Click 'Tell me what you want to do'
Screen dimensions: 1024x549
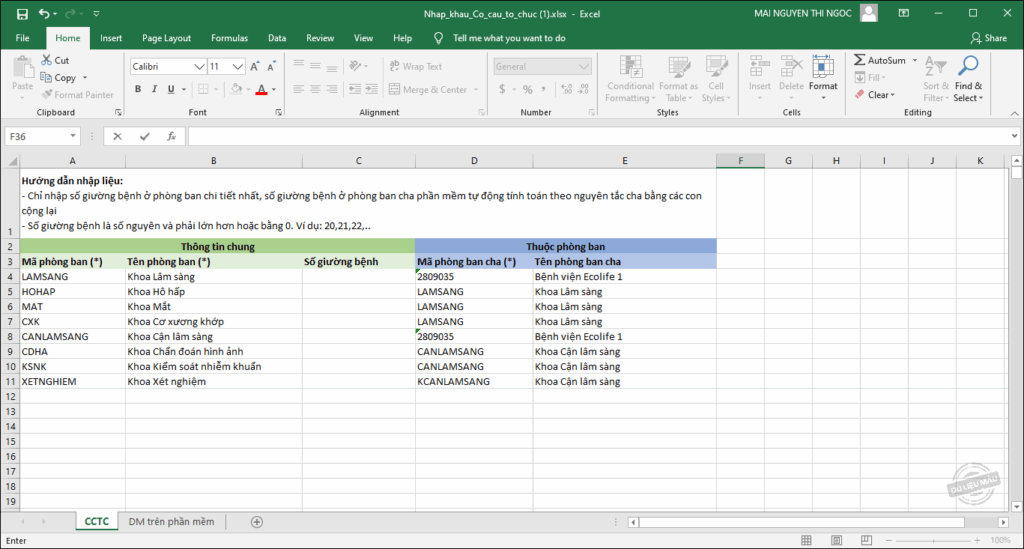pyautogui.click(x=508, y=38)
